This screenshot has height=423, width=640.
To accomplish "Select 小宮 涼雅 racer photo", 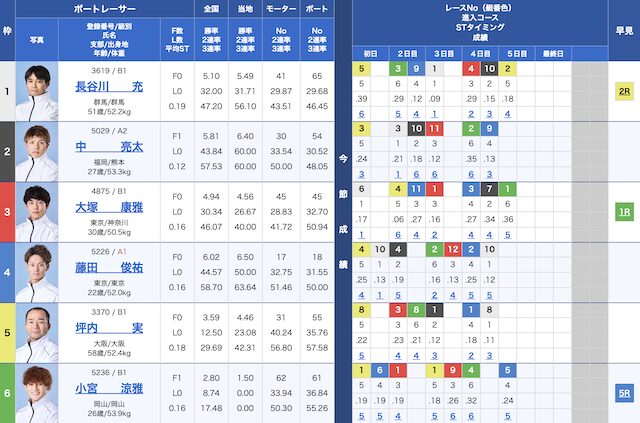I will pos(37,391).
